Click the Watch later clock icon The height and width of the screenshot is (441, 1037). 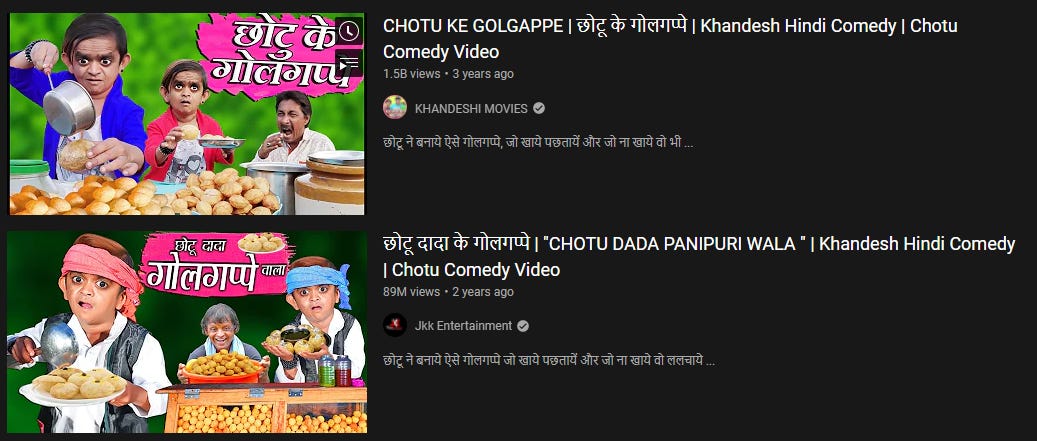pyautogui.click(x=349, y=30)
